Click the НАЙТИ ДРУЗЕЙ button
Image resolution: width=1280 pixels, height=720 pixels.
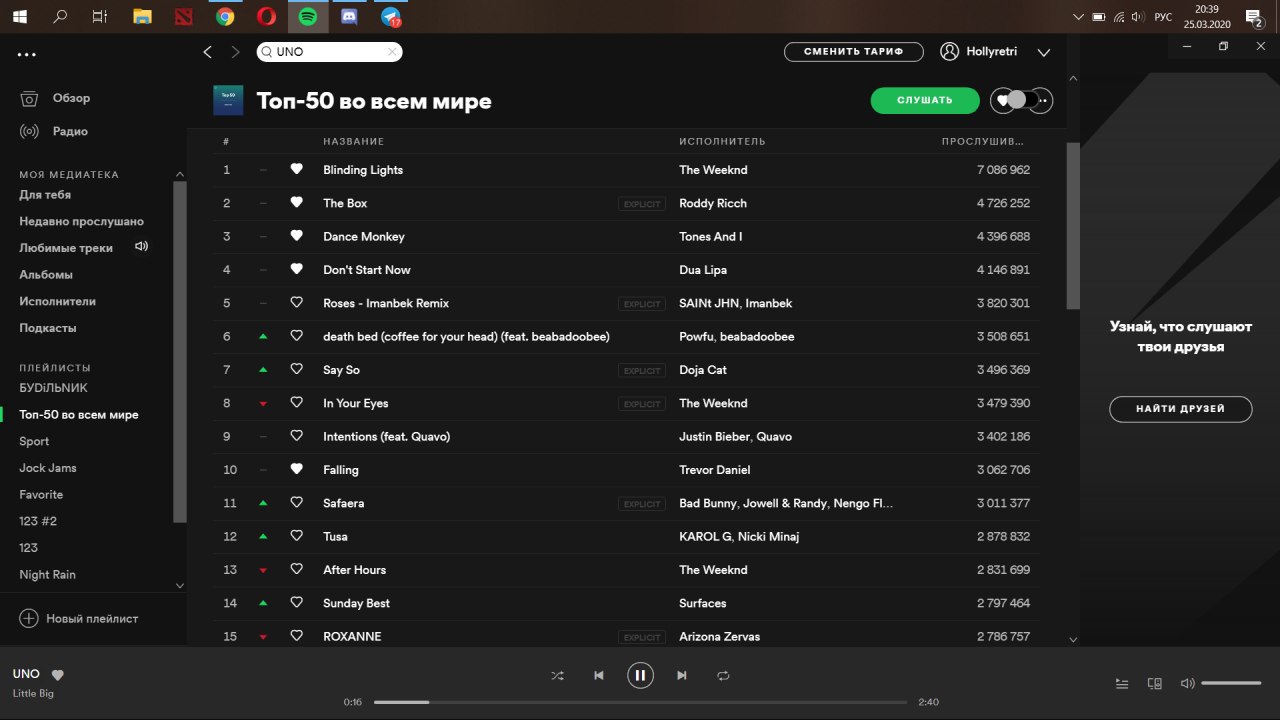(1180, 409)
